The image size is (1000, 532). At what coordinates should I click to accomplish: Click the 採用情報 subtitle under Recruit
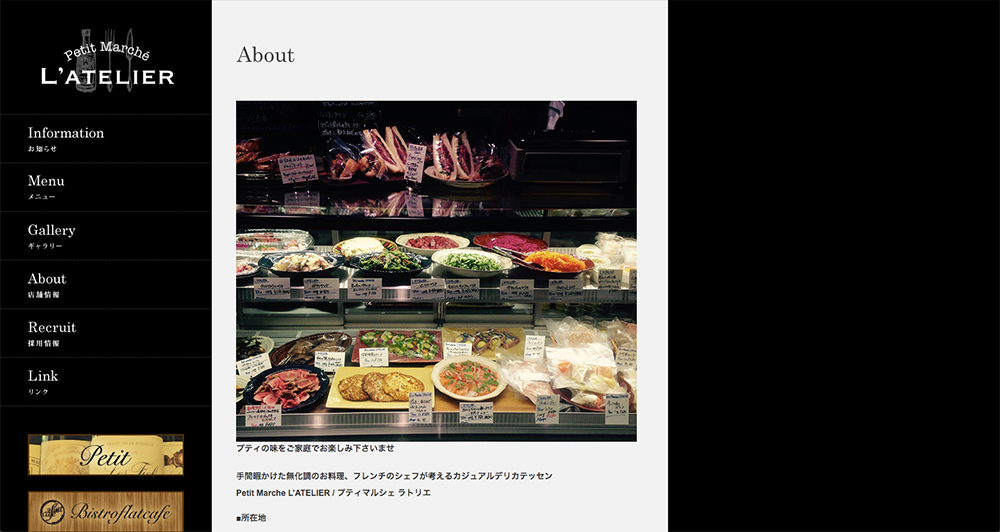(43, 343)
